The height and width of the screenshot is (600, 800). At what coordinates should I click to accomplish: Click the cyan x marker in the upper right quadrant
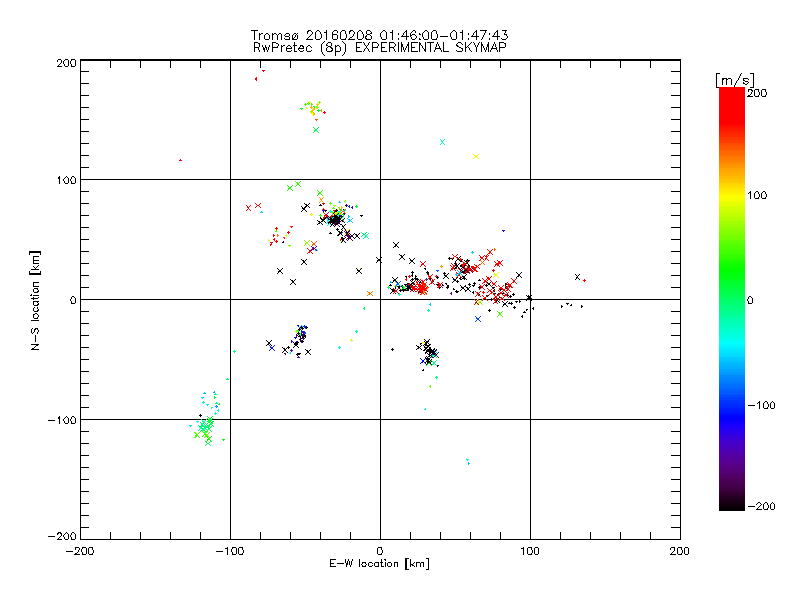[442, 142]
